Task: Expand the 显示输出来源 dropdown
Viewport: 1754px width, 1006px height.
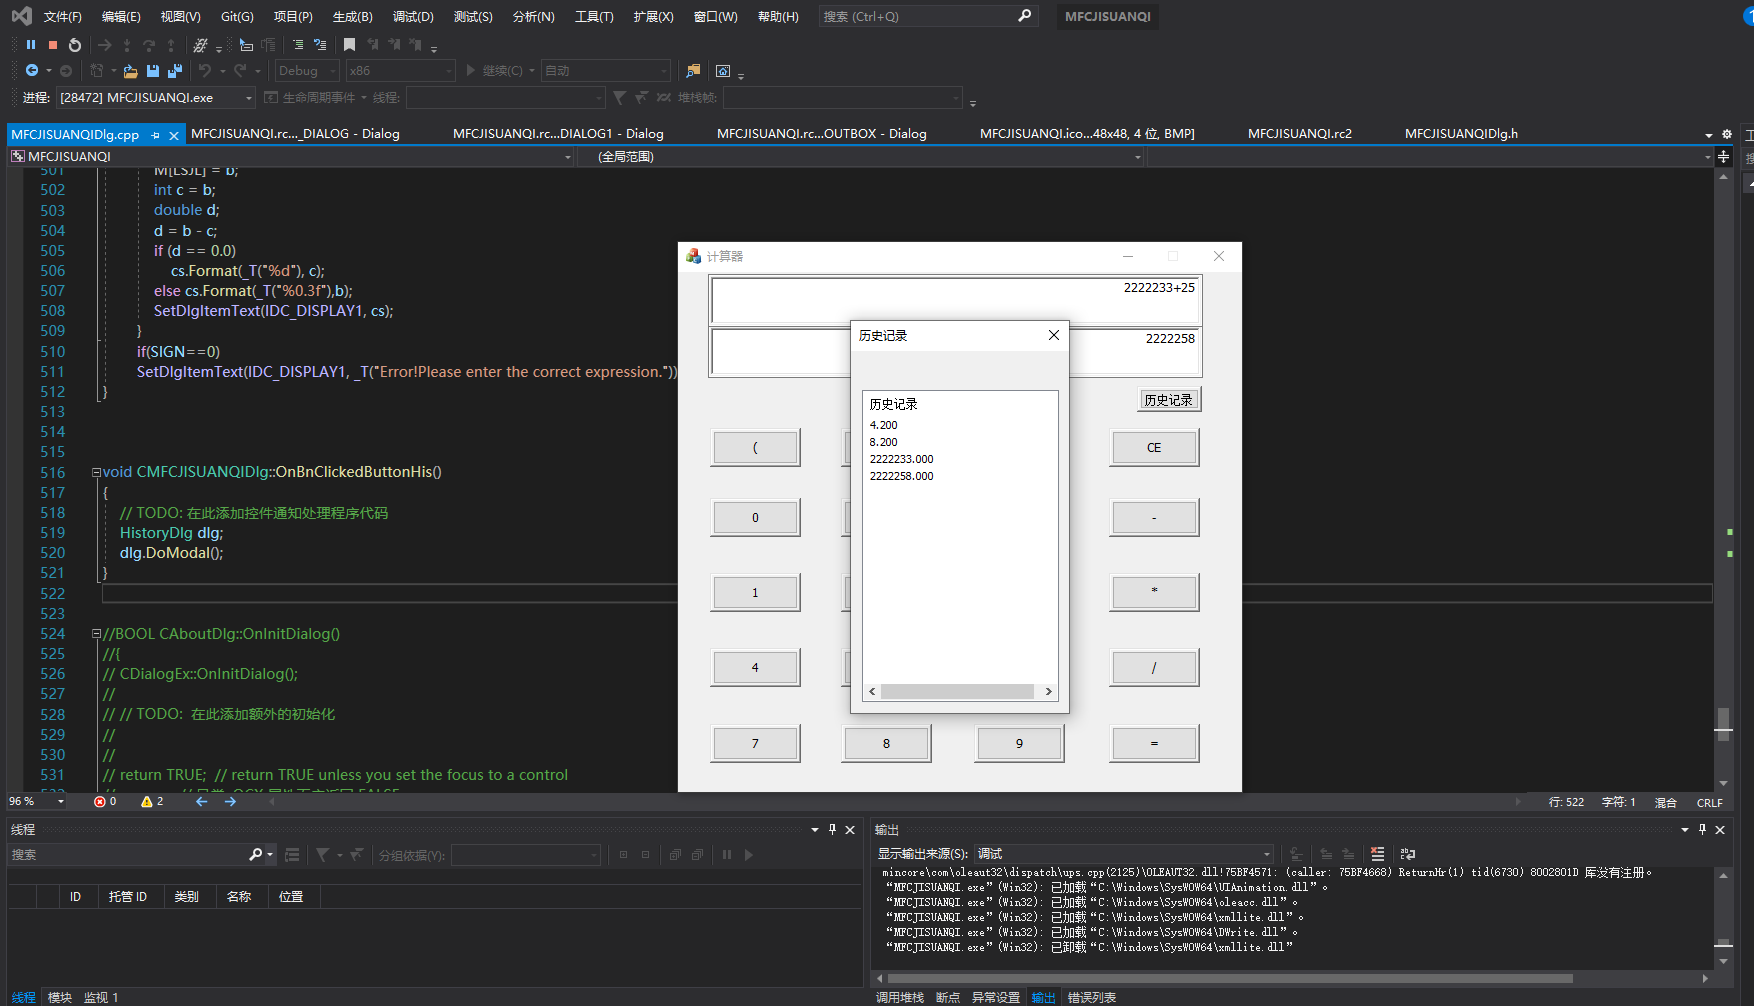Action: pos(1267,854)
